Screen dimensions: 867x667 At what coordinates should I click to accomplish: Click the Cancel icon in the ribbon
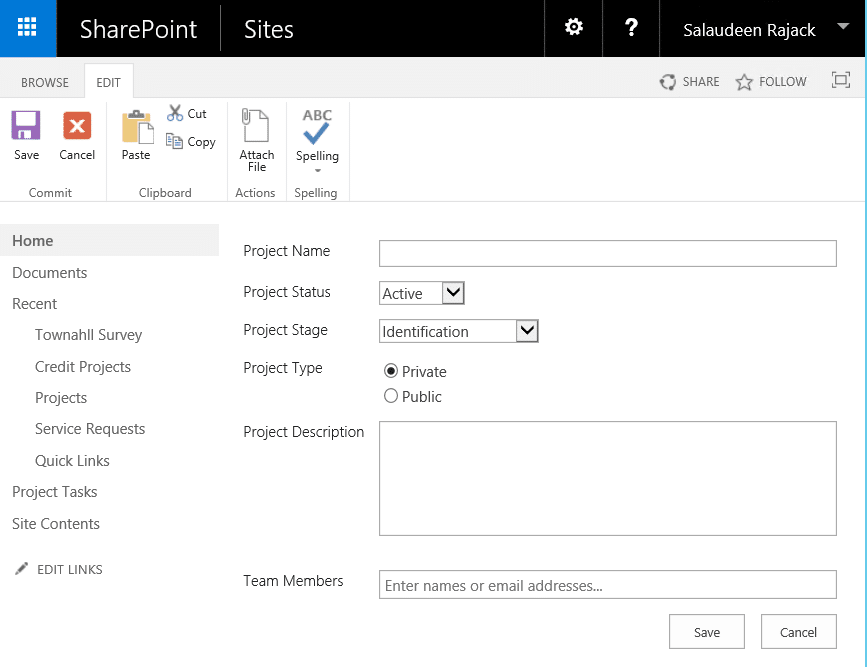click(76, 130)
